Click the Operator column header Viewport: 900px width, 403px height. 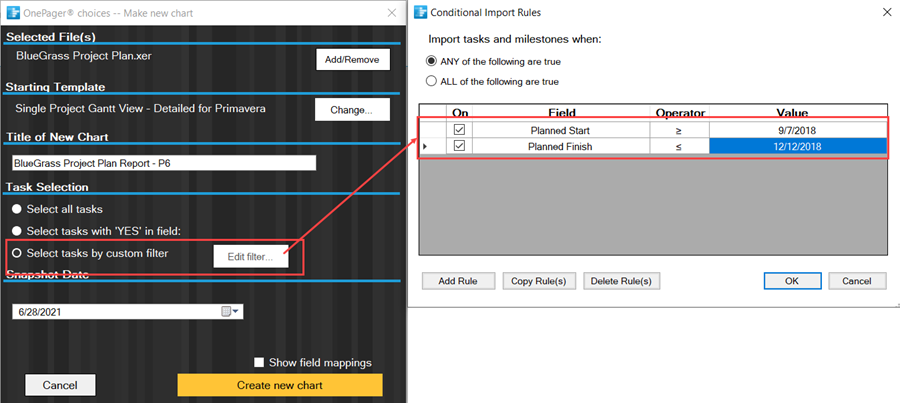pos(680,113)
